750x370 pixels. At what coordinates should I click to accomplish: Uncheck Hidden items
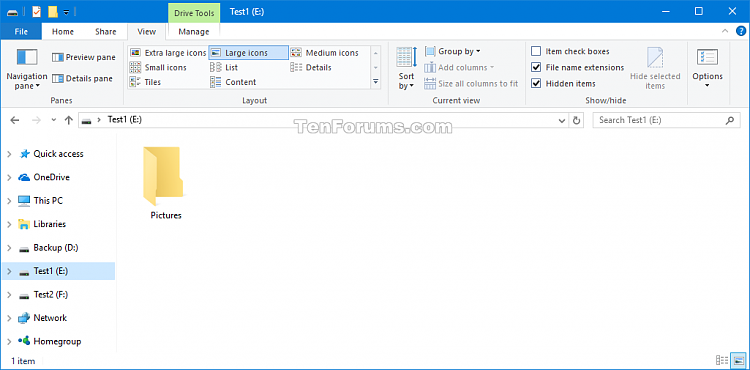pos(536,84)
